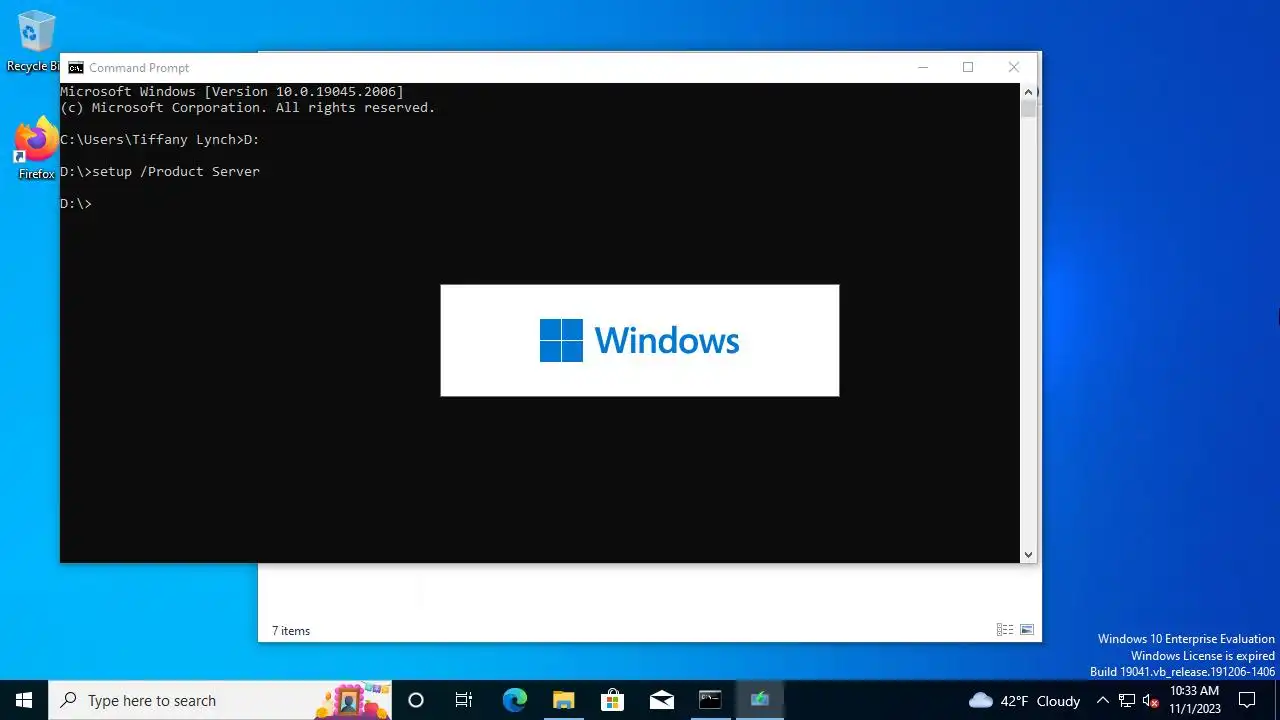The height and width of the screenshot is (720, 1280).
Task: Open the Command Prompt title bar icon menu
Action: pos(76,68)
